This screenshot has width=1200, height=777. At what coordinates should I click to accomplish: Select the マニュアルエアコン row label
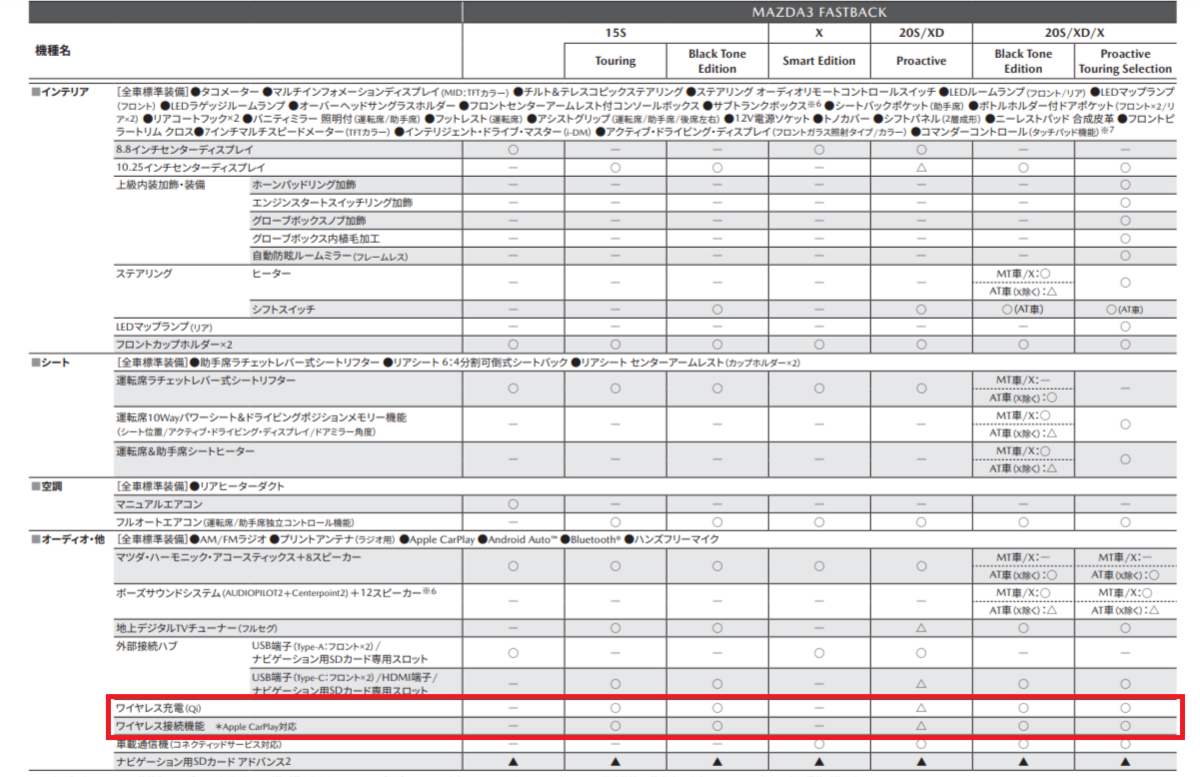click(x=158, y=504)
